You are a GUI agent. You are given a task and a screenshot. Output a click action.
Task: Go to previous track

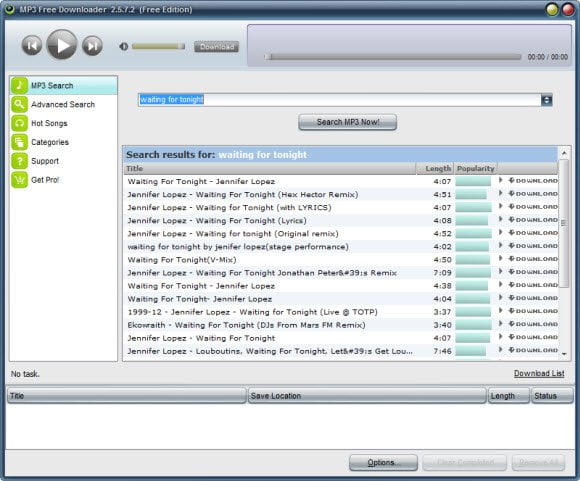(32, 46)
